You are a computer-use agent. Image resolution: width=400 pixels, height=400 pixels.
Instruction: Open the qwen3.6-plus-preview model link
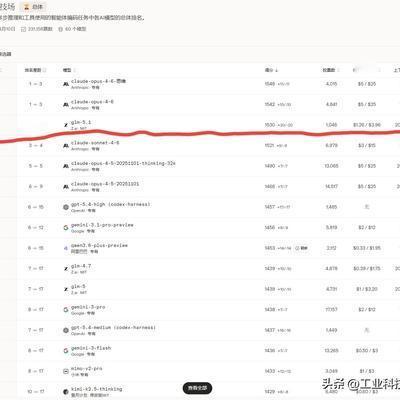tap(99, 245)
